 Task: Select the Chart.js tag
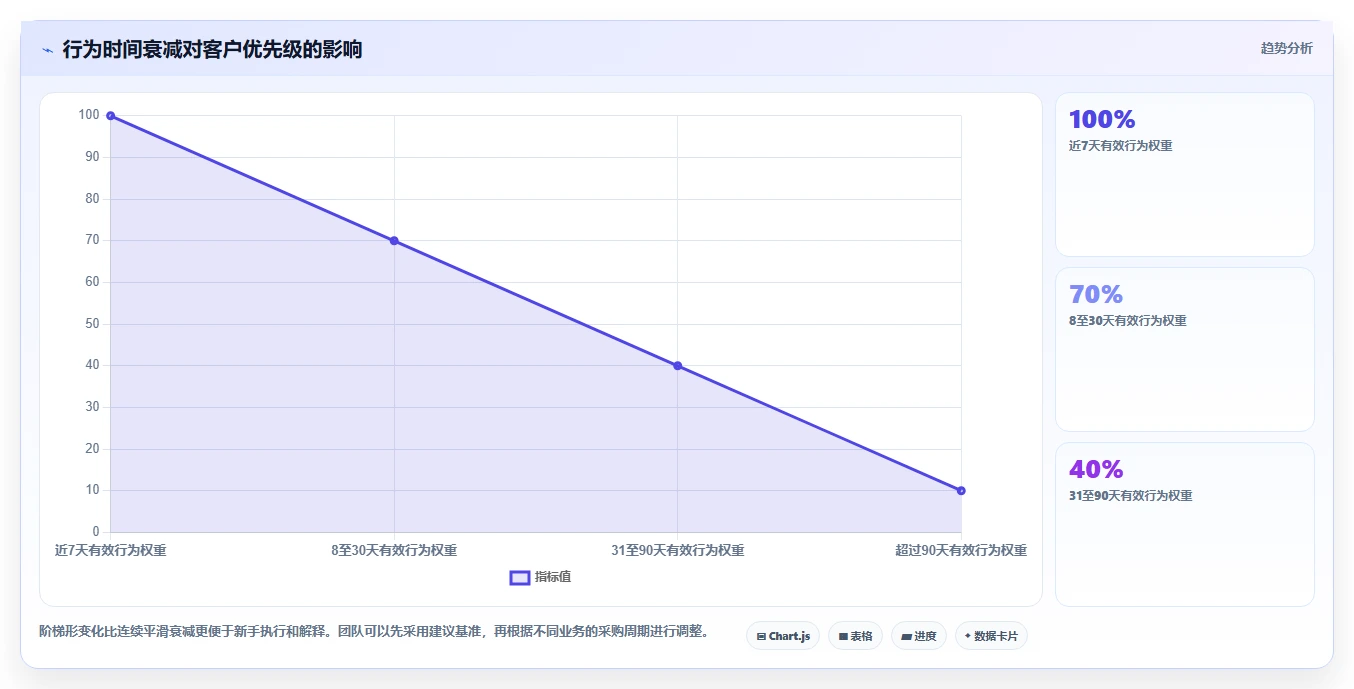[x=783, y=636]
